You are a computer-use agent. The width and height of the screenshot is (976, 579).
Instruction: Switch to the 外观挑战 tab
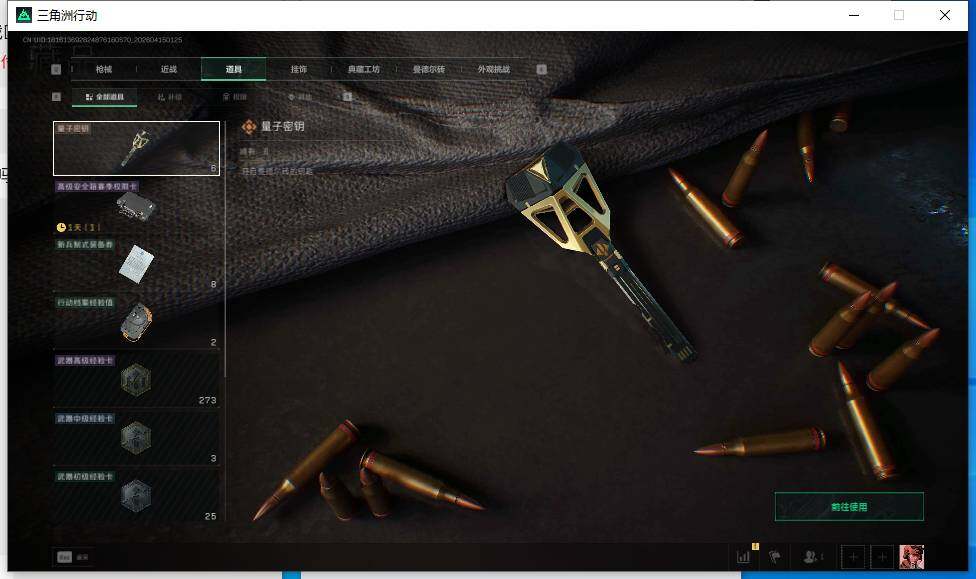coord(494,69)
